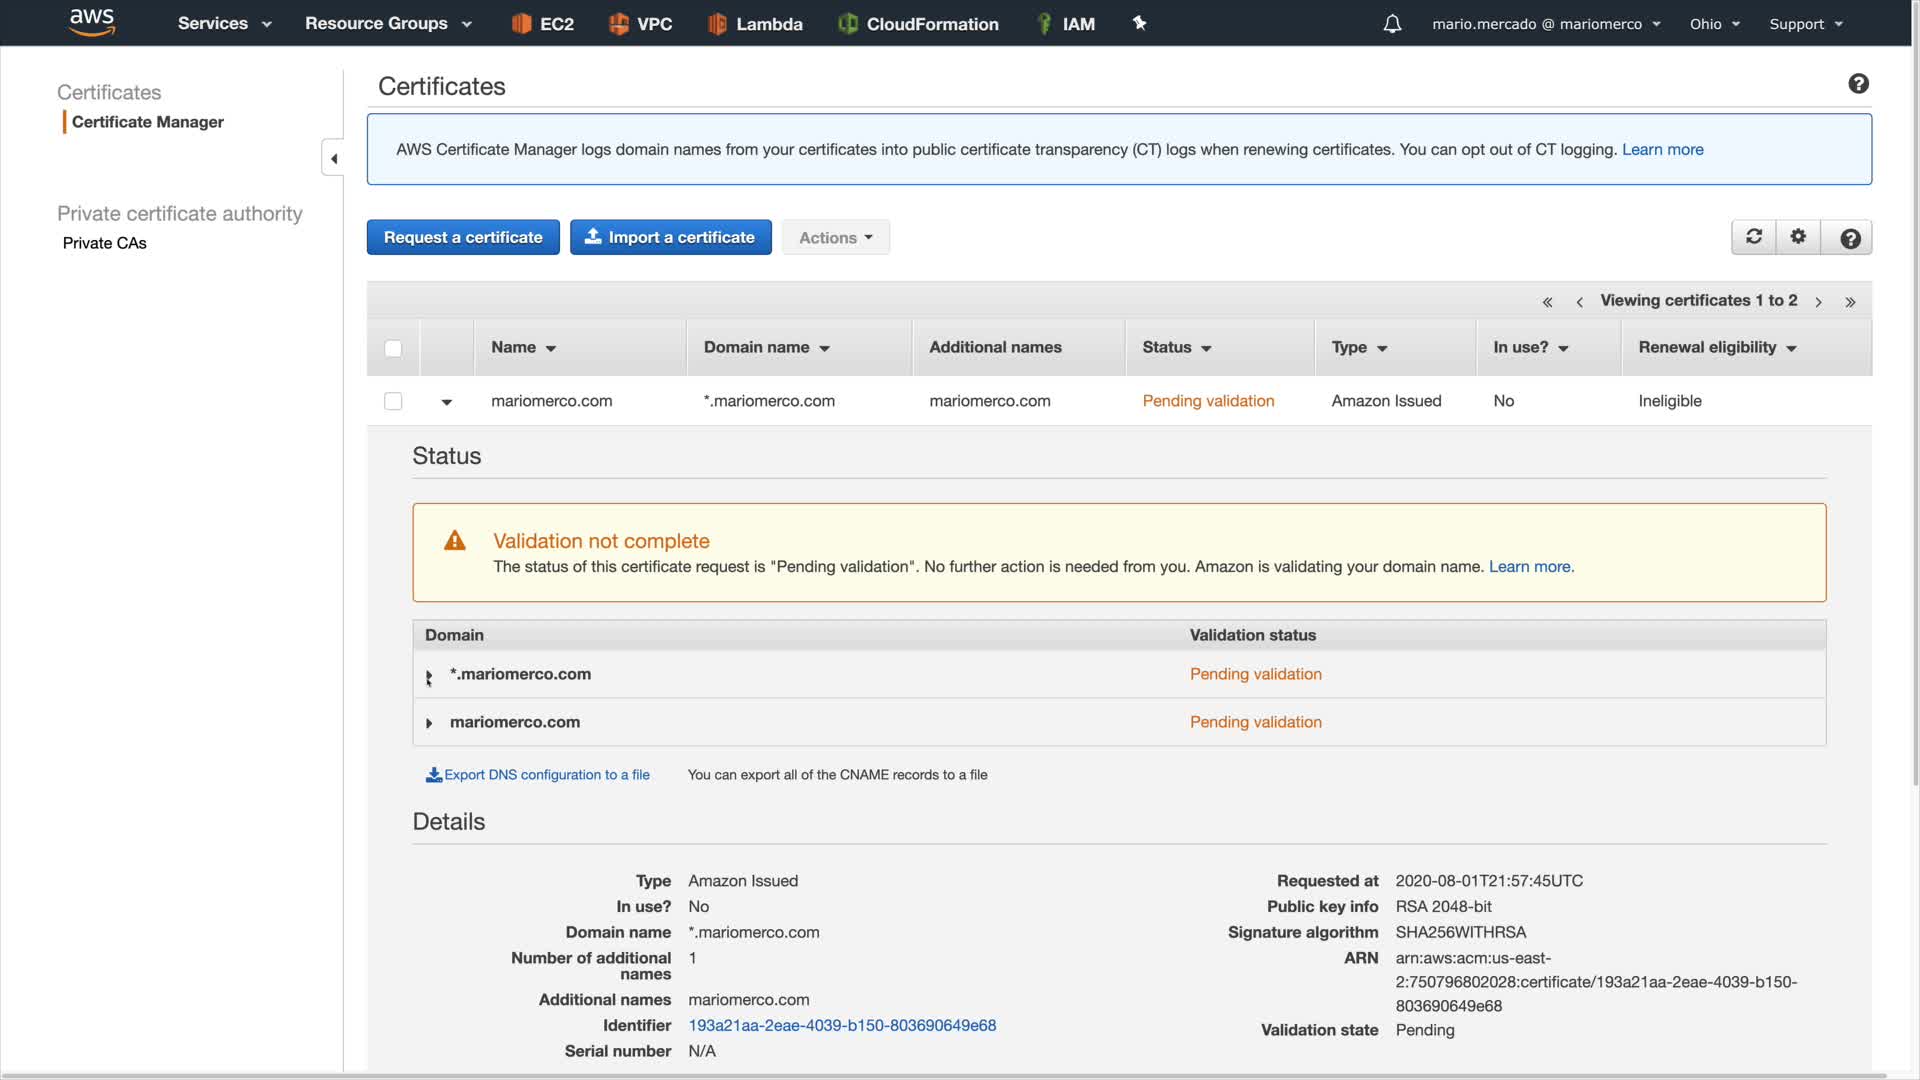Open Private CAs in the sidebar
Screen dimensions: 1920x1080
point(105,243)
